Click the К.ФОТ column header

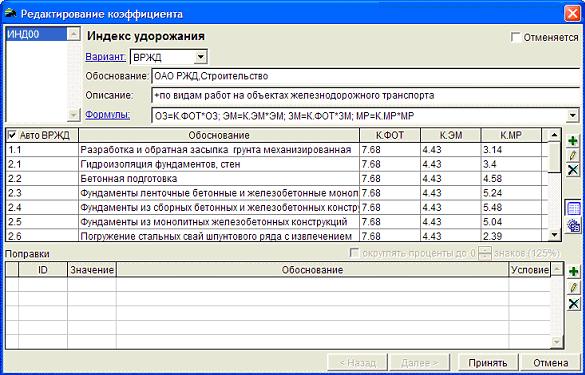(390, 135)
